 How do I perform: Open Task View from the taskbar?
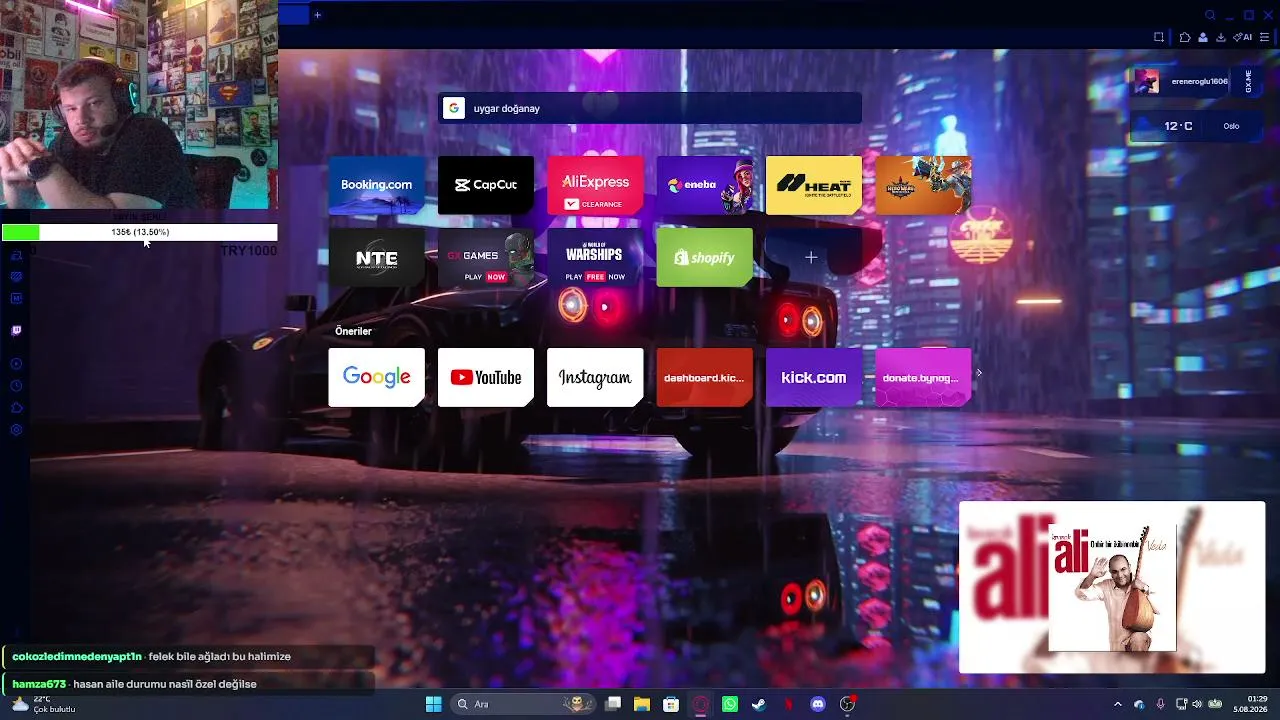(613, 704)
